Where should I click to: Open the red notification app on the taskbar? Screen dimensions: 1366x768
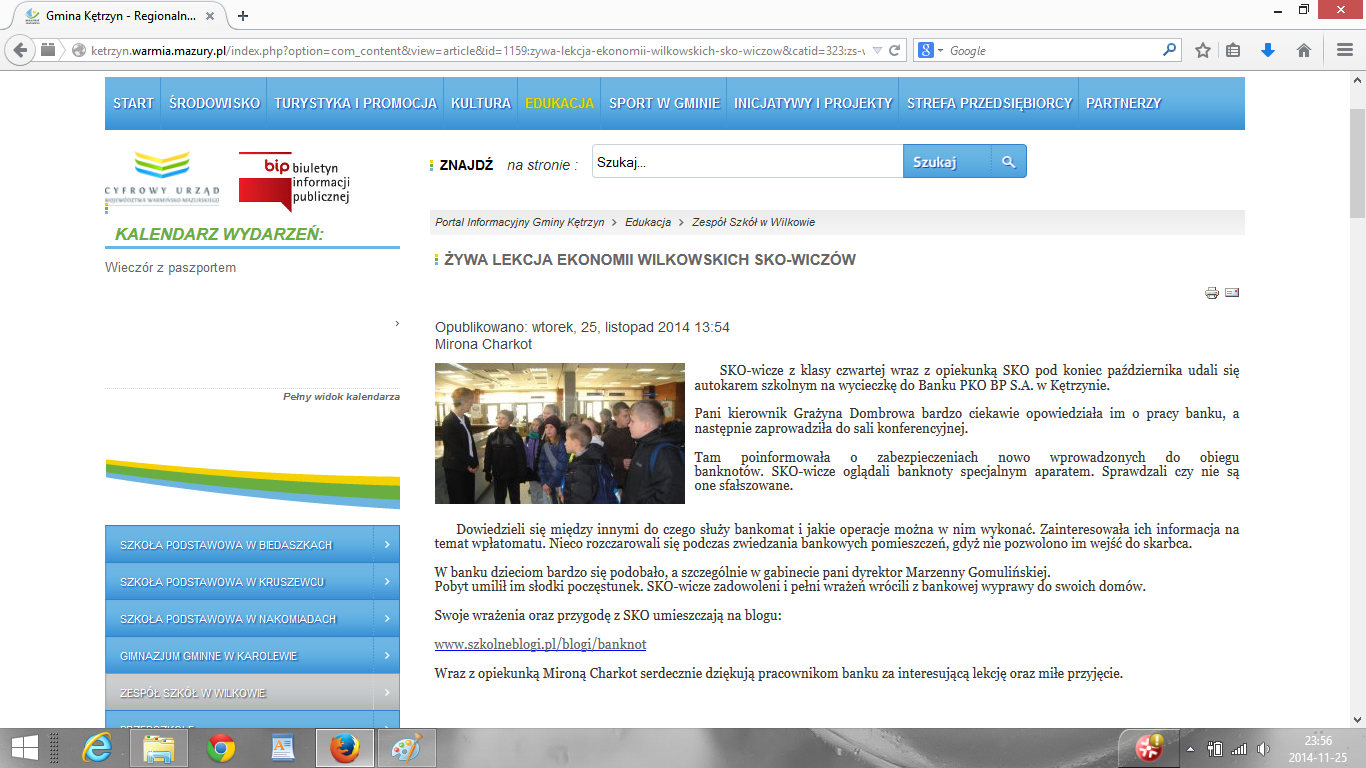pos(1149,748)
